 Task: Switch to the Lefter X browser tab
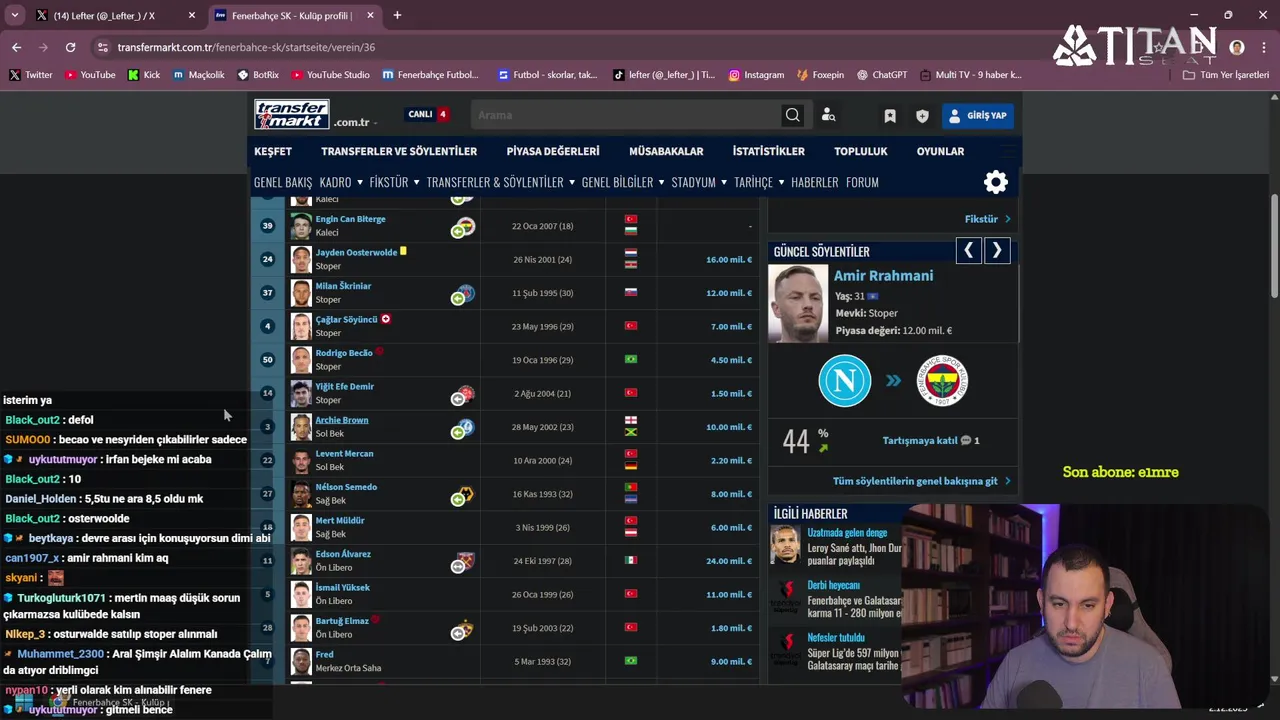point(104,15)
